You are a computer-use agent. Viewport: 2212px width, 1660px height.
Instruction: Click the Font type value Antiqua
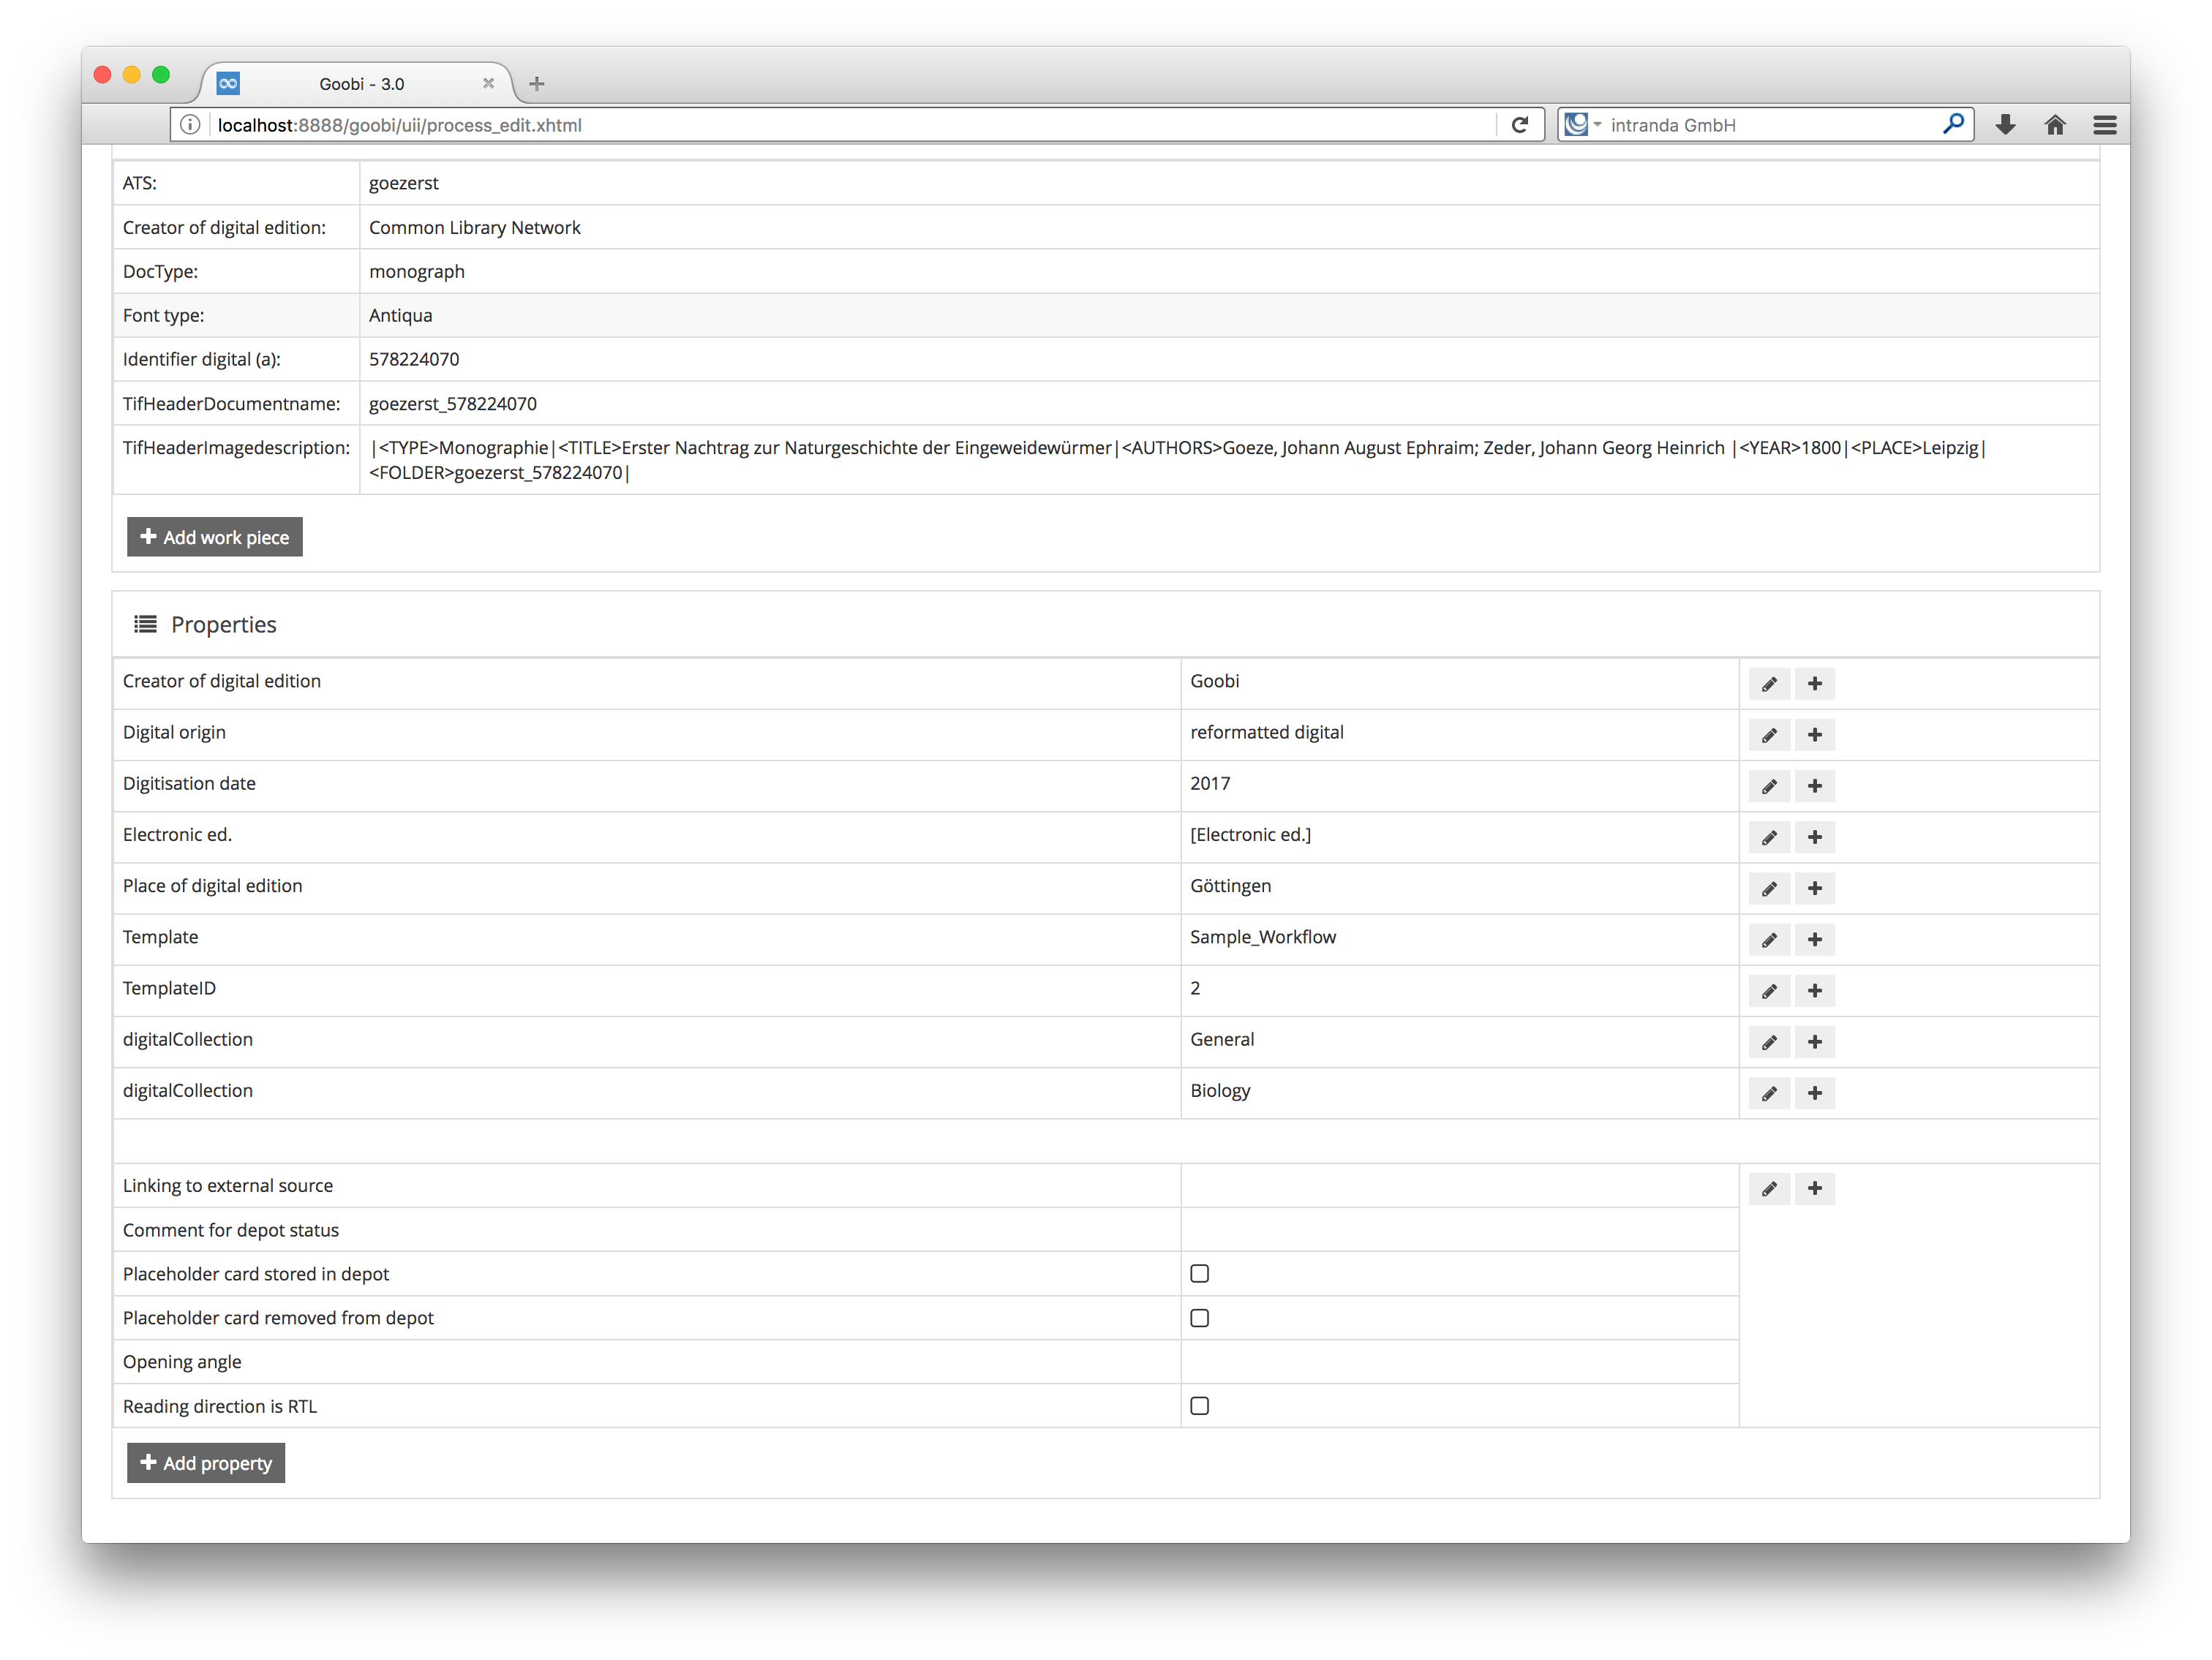[401, 316]
